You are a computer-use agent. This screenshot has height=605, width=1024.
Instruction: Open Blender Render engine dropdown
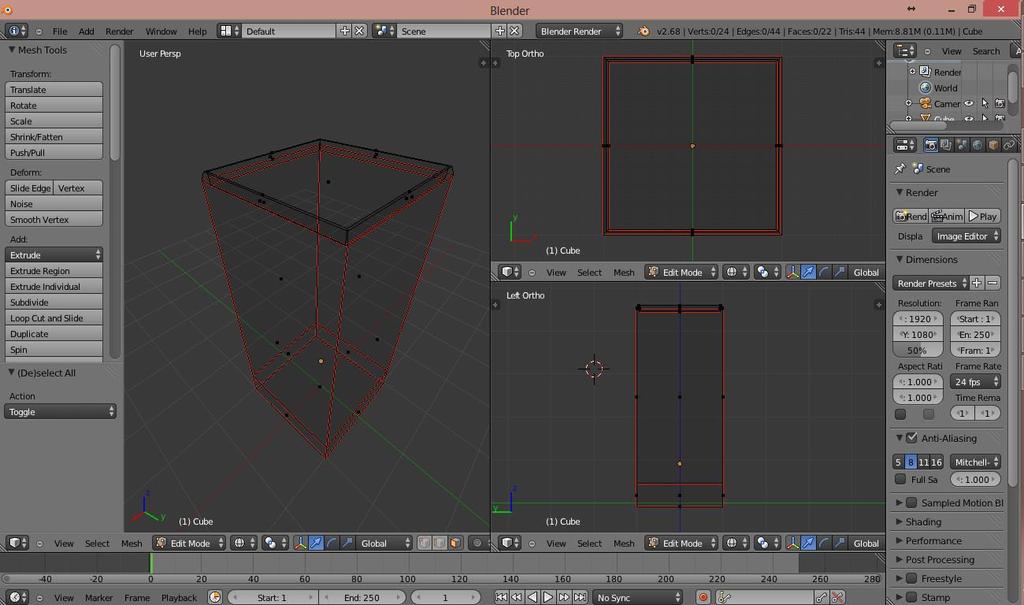tap(579, 31)
